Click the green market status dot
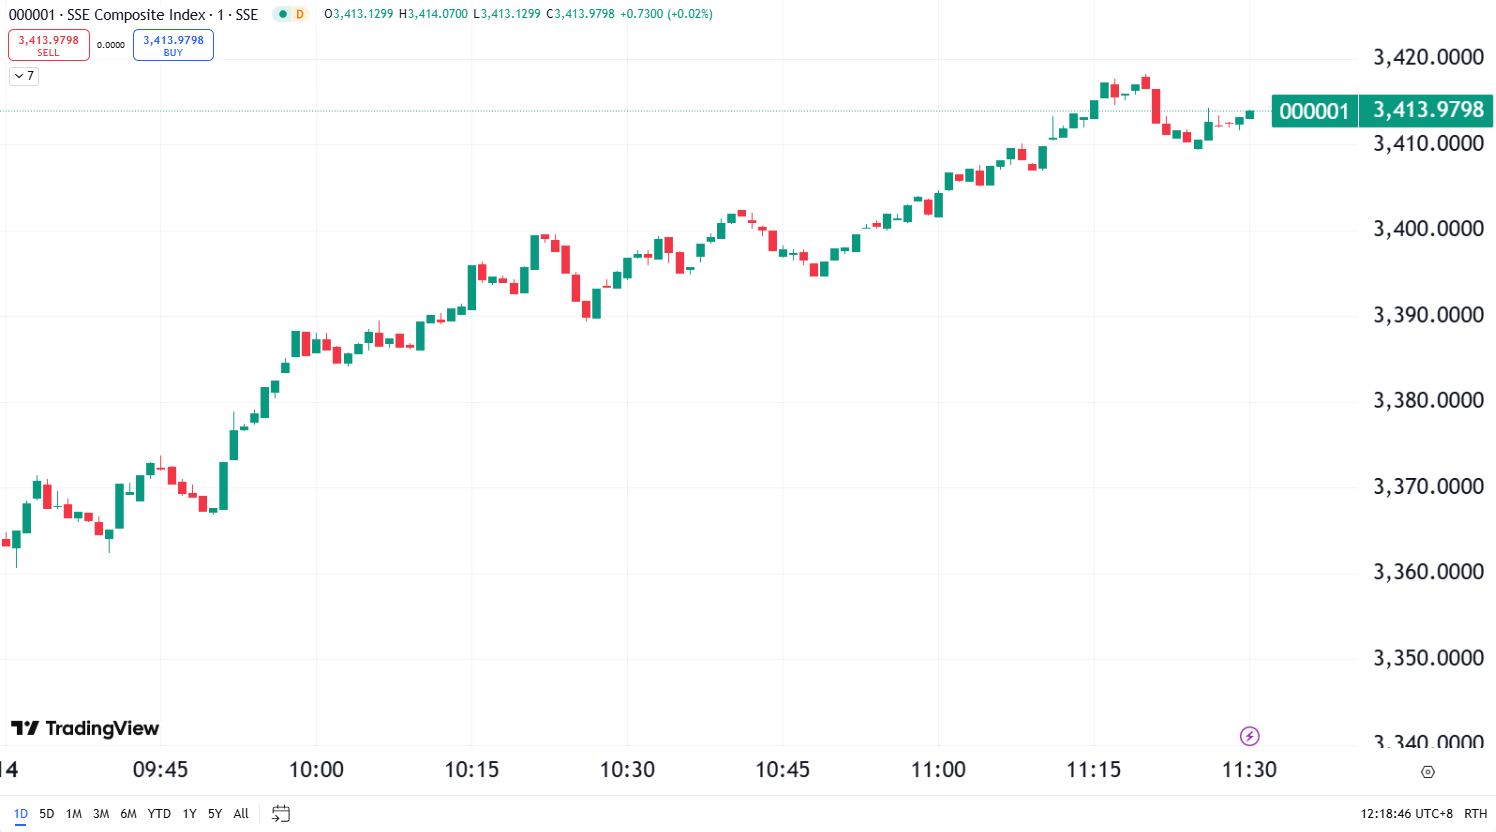1496x832 pixels. point(283,14)
